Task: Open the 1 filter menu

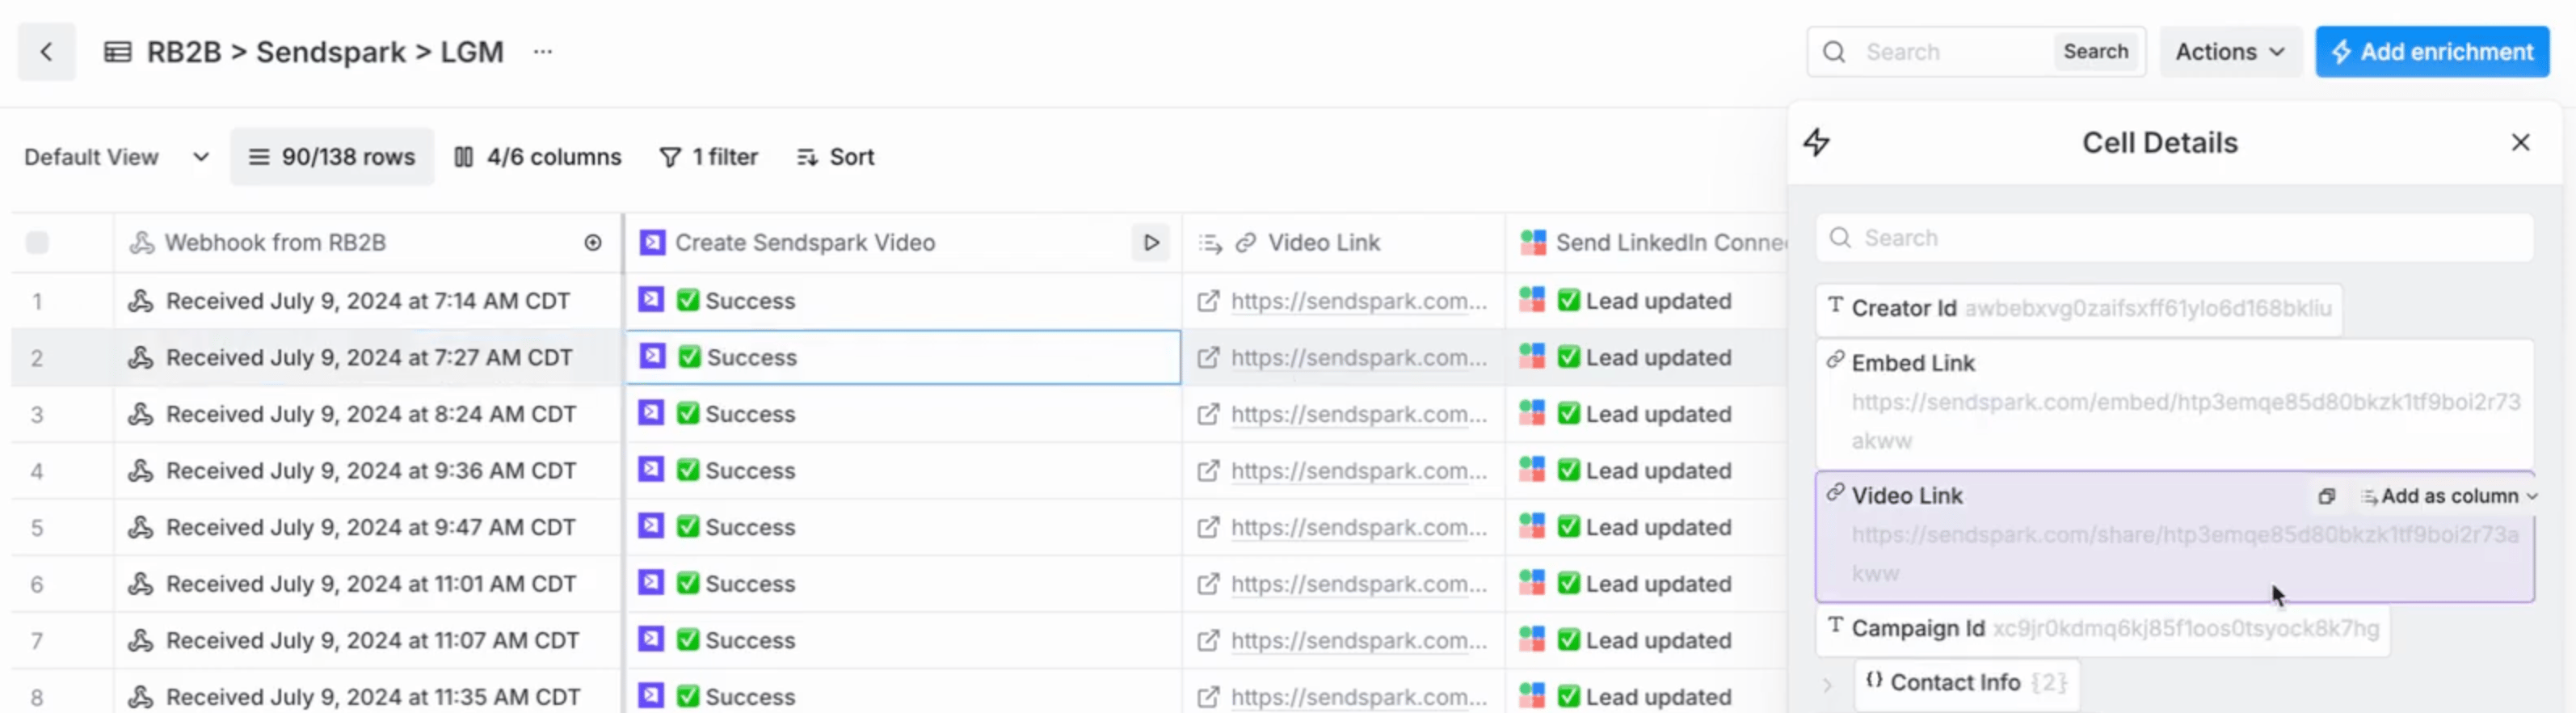Action: coord(709,157)
